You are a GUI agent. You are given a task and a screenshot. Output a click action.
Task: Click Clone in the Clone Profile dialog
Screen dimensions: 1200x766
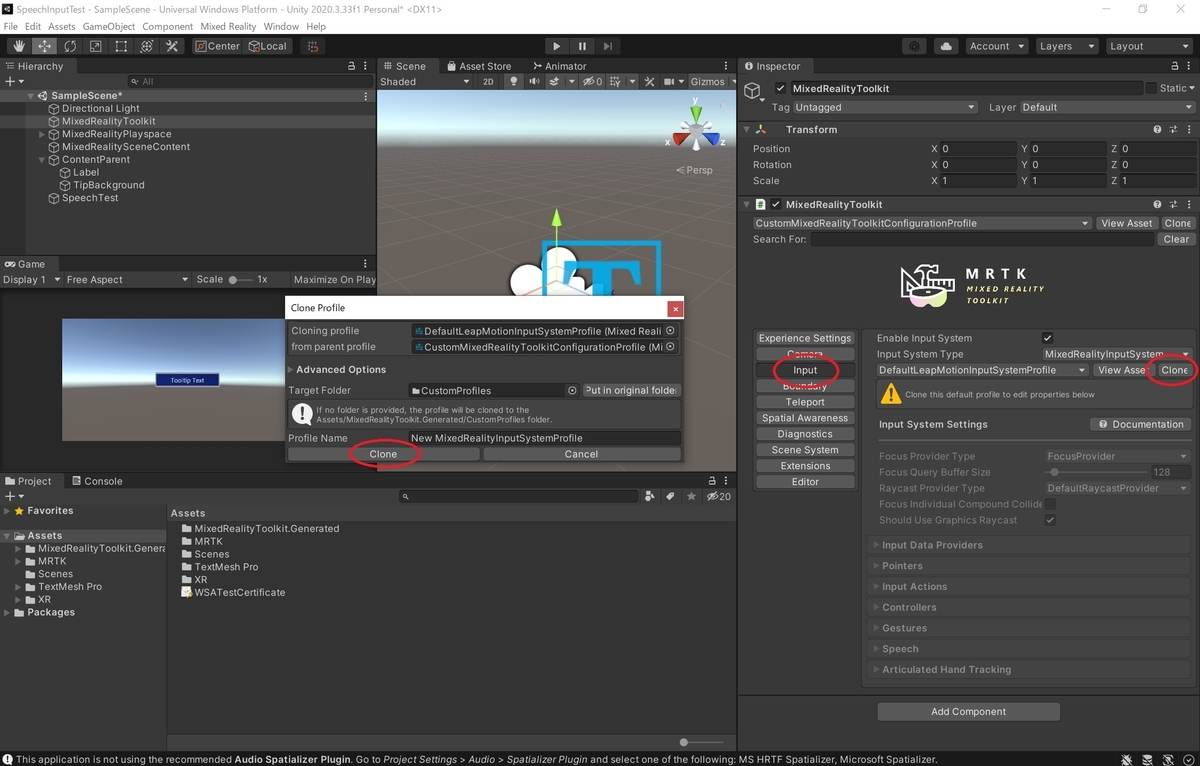click(x=383, y=454)
